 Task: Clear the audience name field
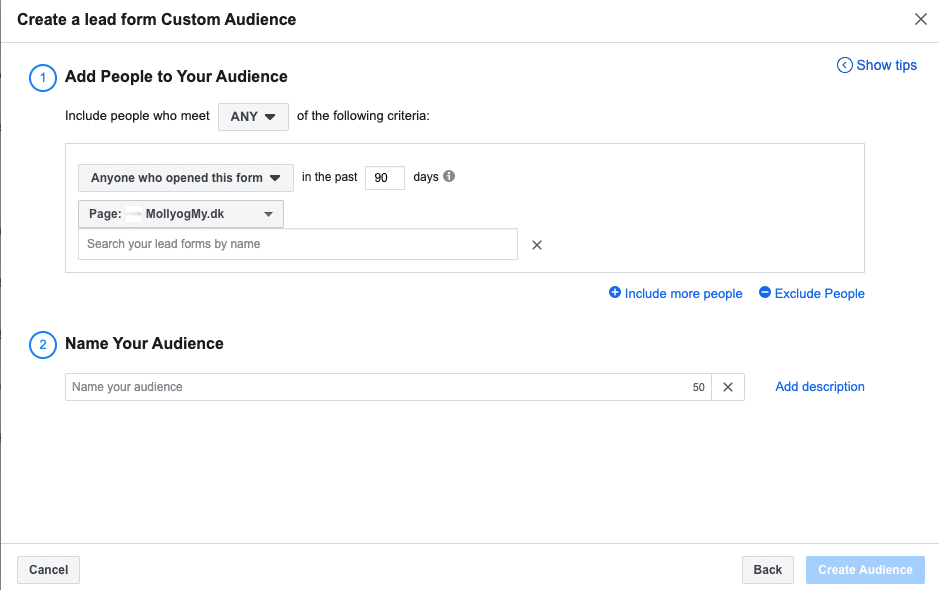pos(728,387)
